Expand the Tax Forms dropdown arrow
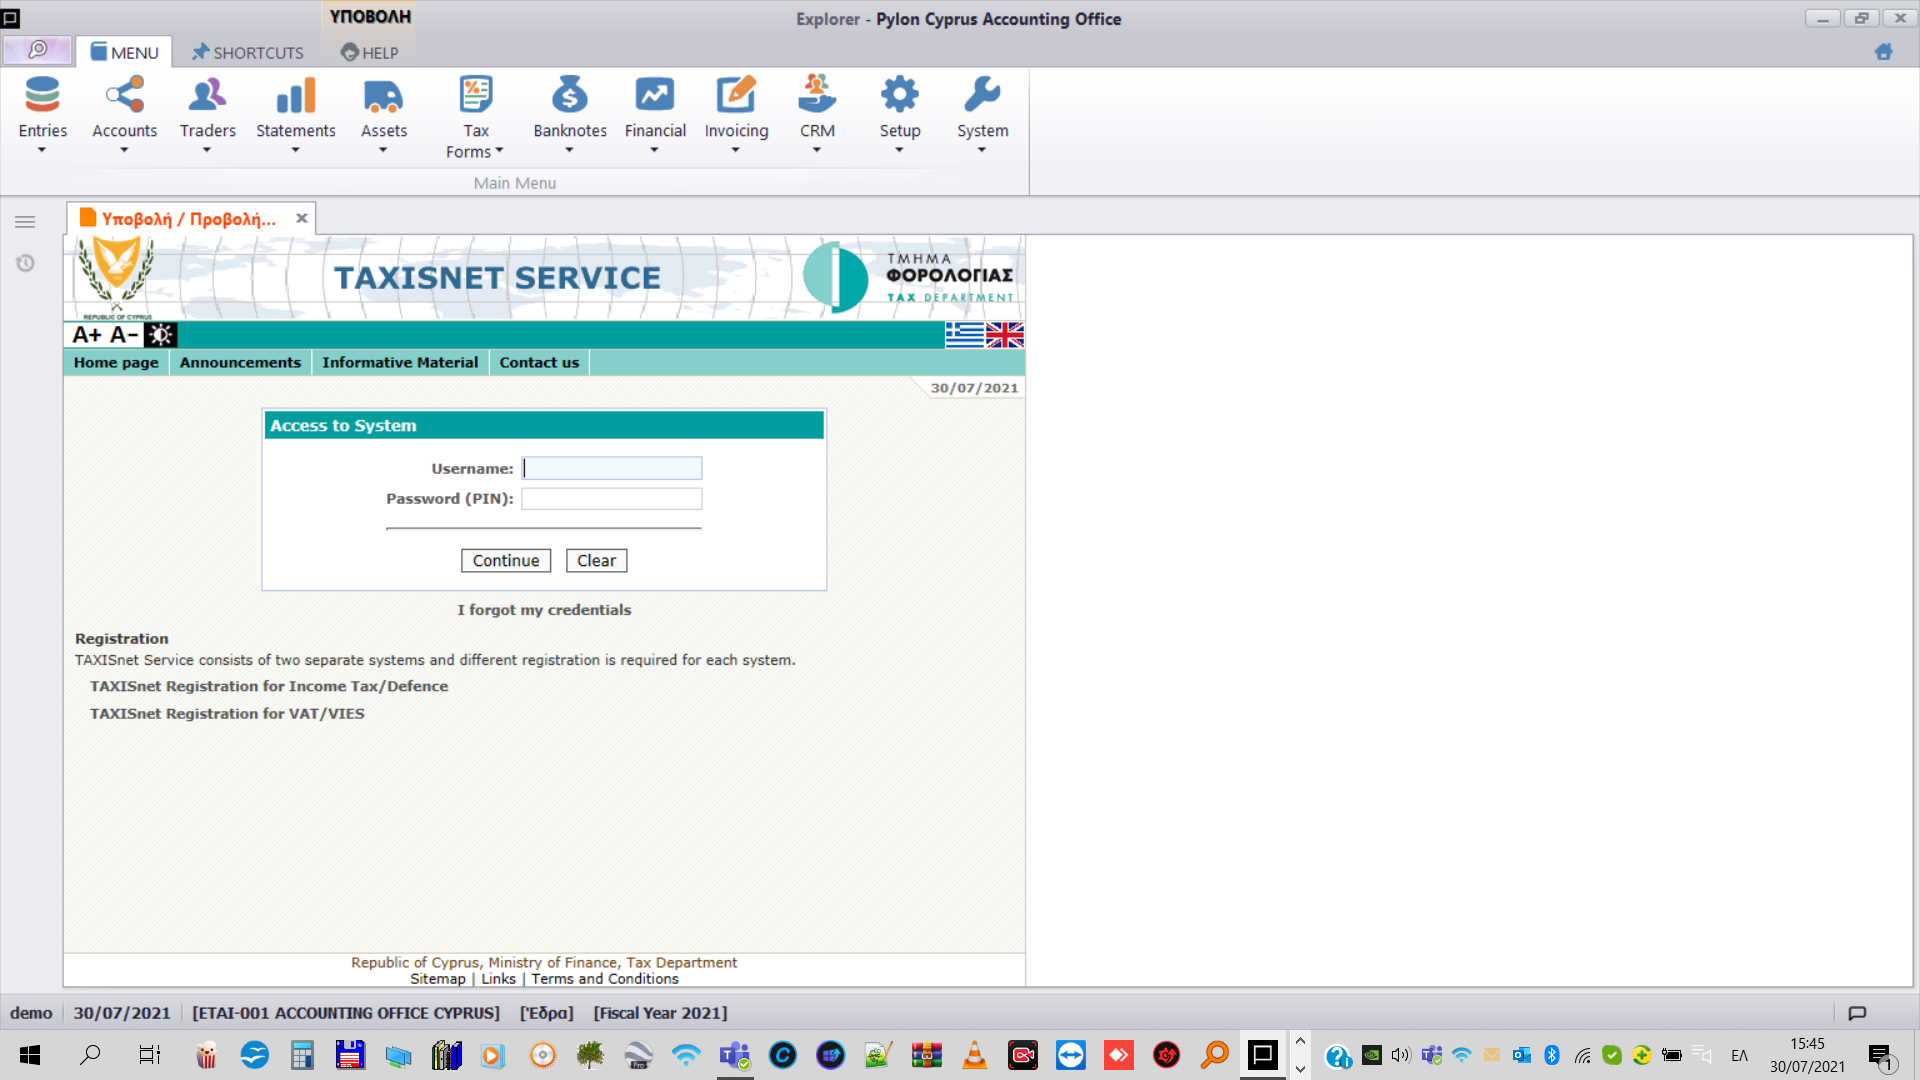This screenshot has width=1920, height=1080. point(499,151)
